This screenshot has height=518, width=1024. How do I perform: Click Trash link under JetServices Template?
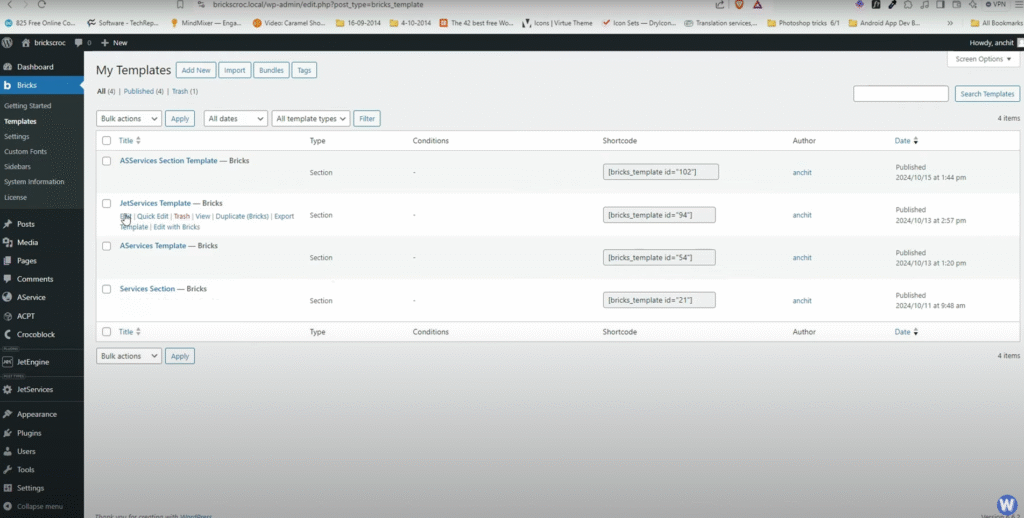[182, 216]
